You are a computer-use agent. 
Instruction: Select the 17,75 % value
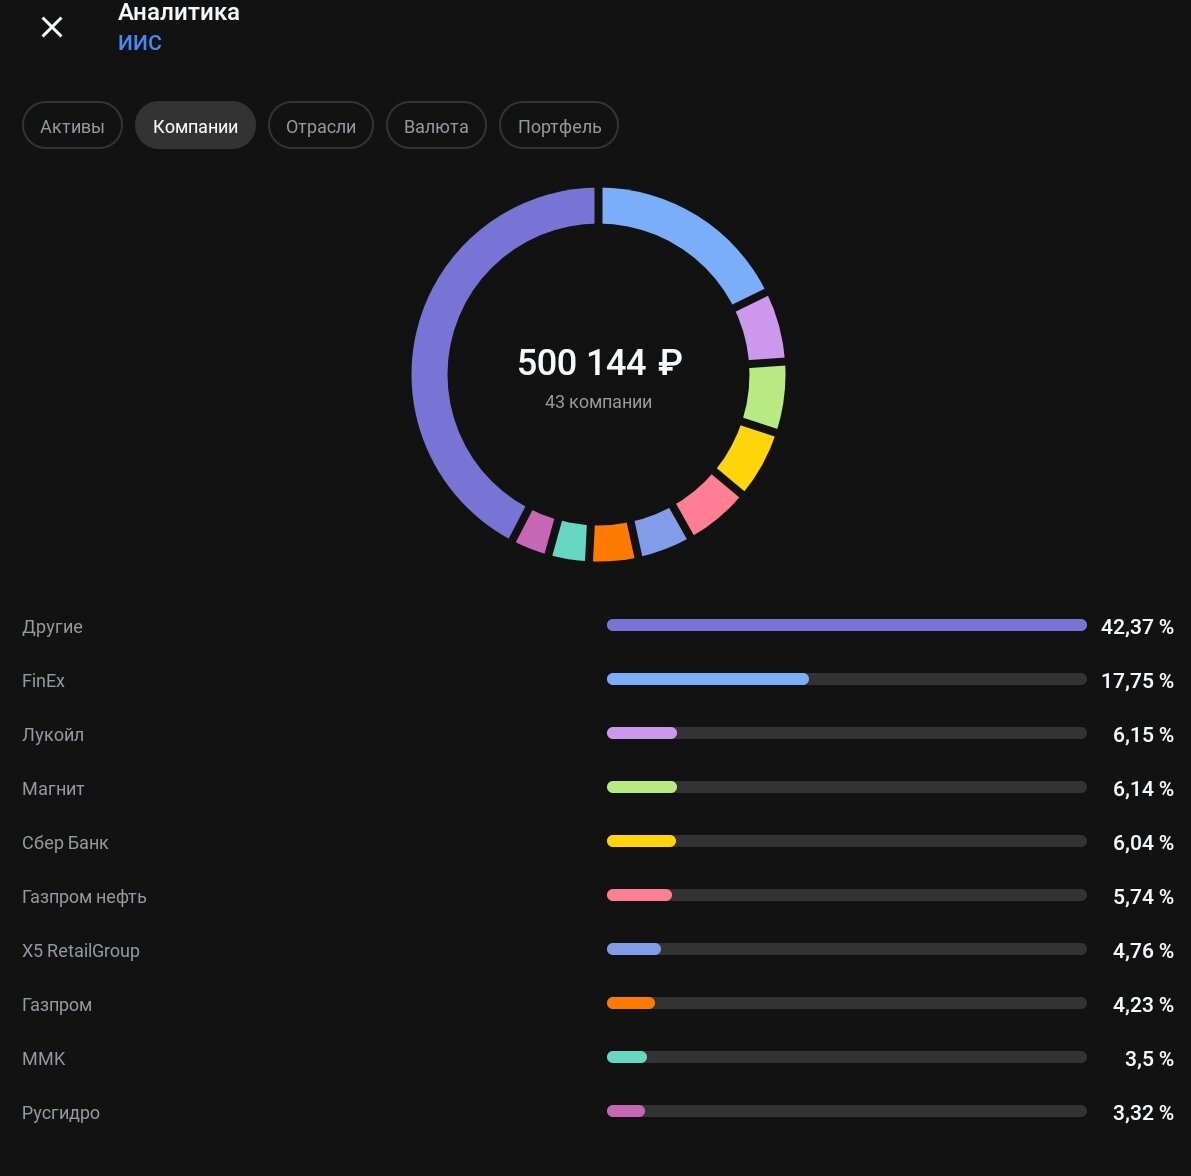point(1137,681)
